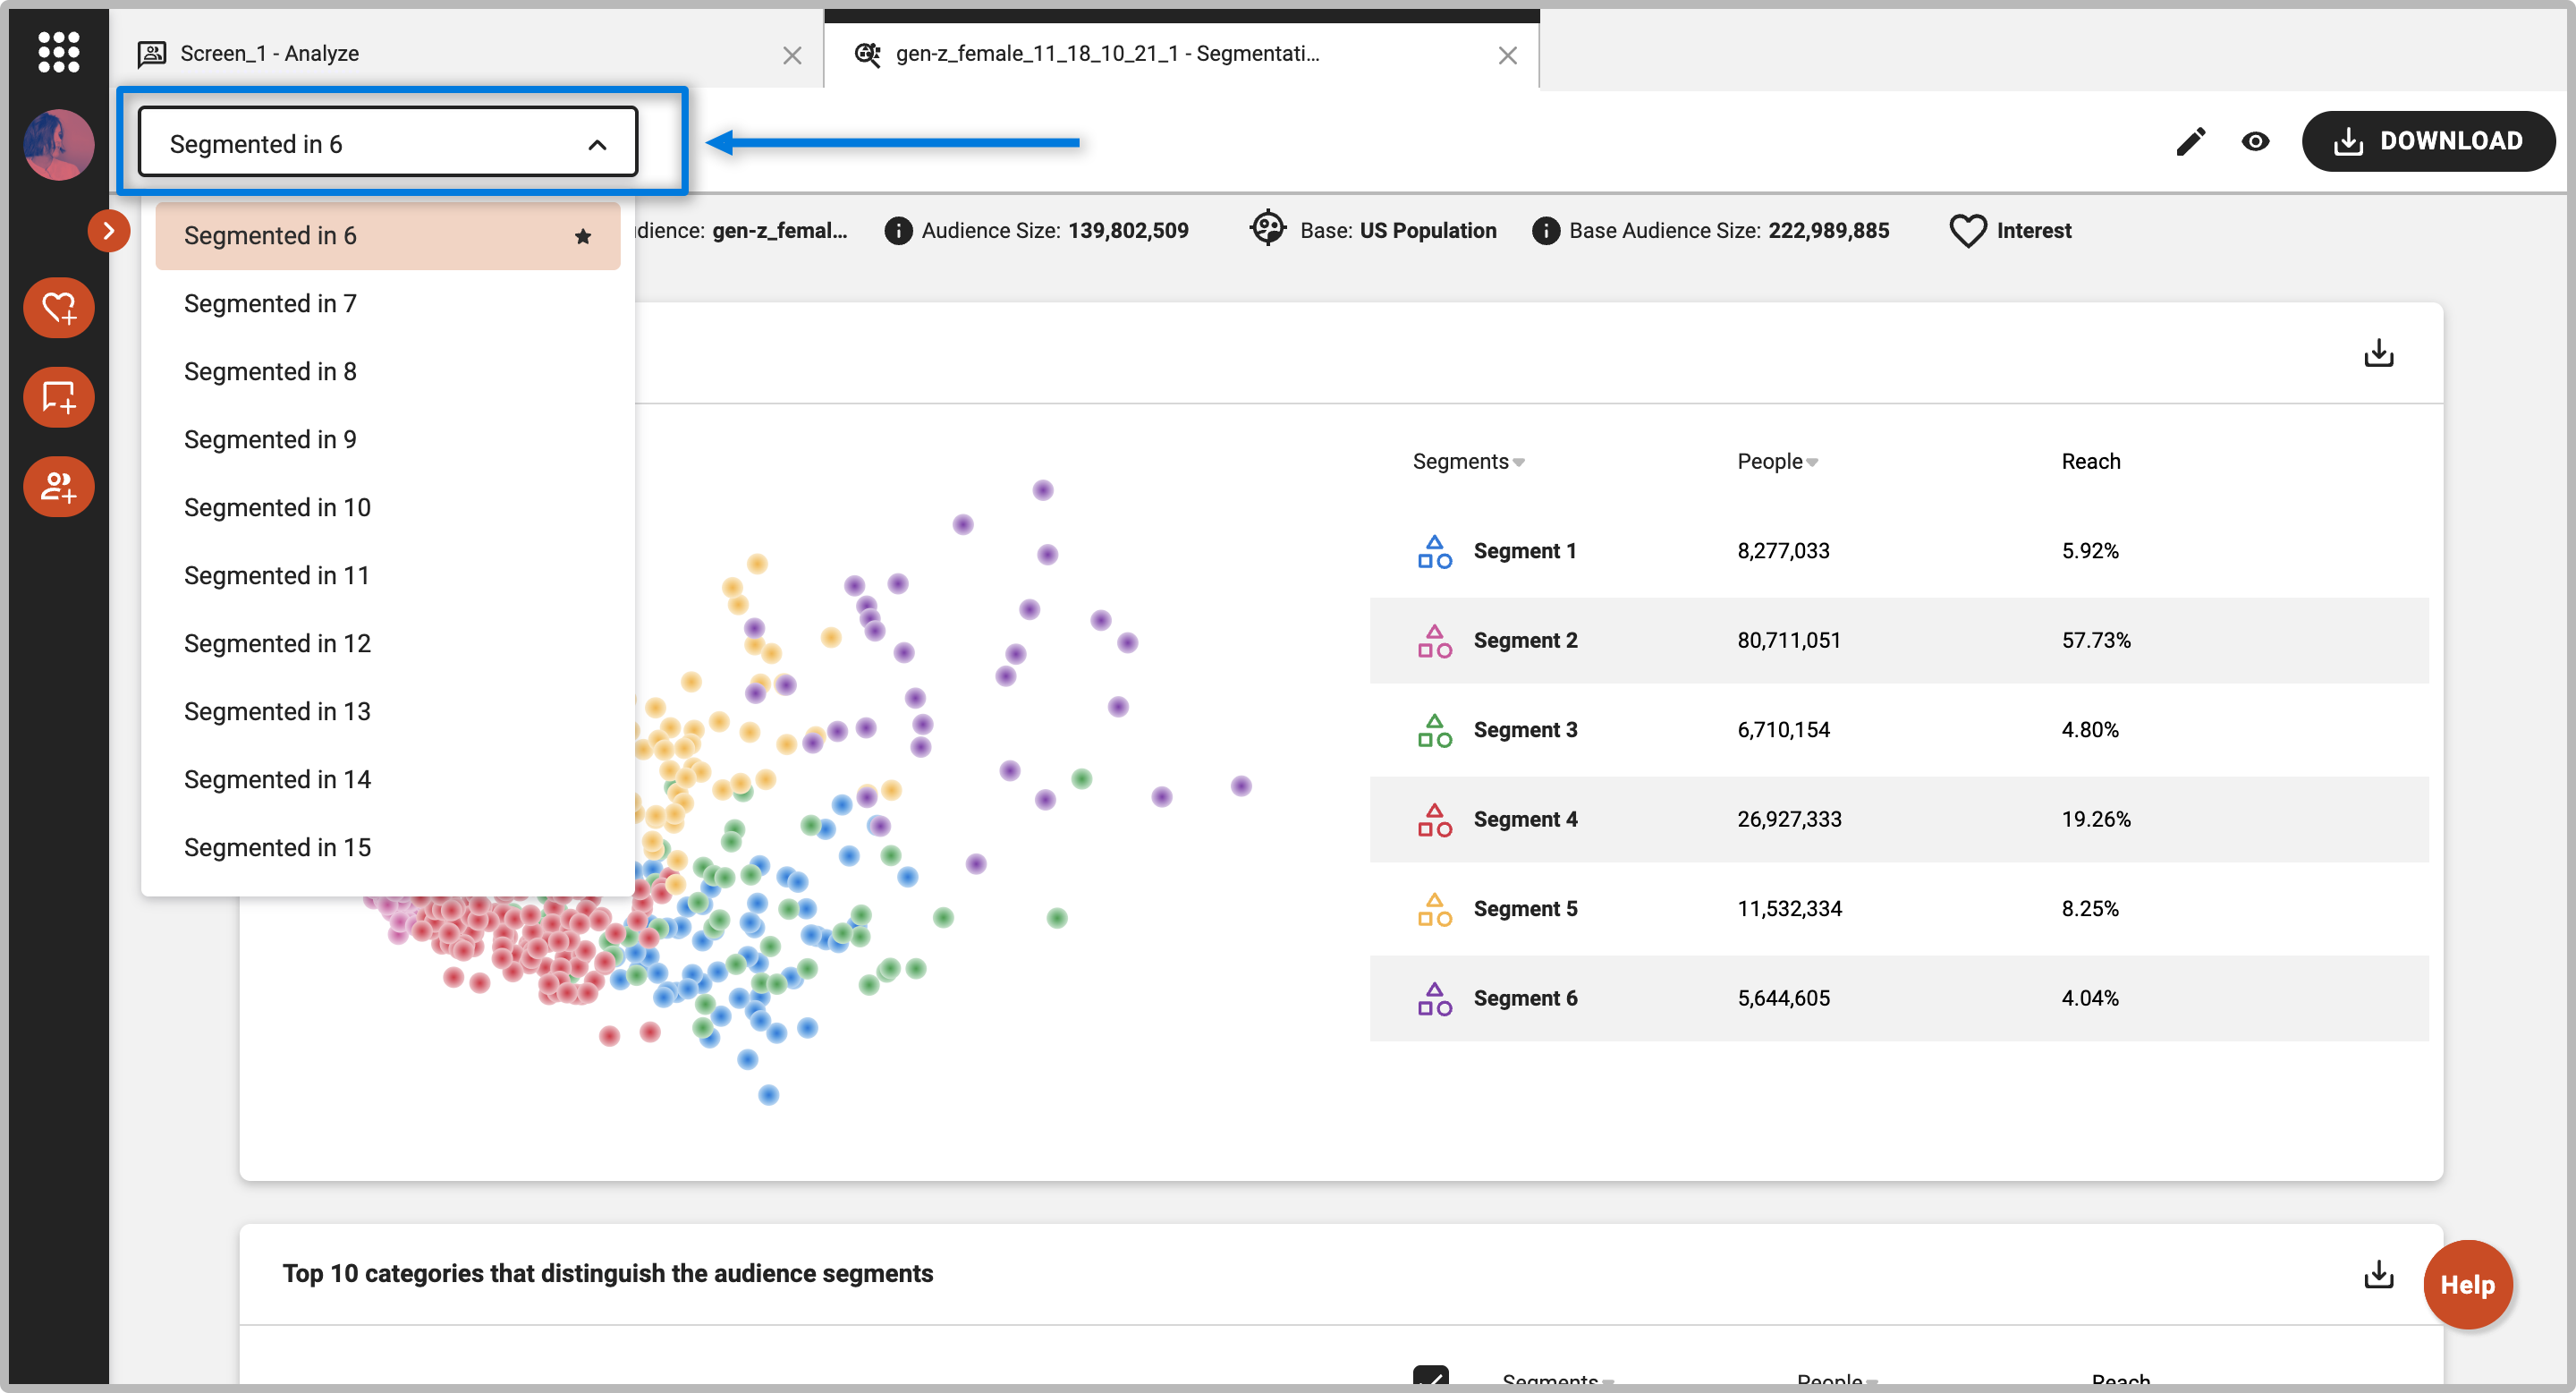Download the Top 10 categories card
The height and width of the screenshot is (1393, 2576).
[2378, 1273]
